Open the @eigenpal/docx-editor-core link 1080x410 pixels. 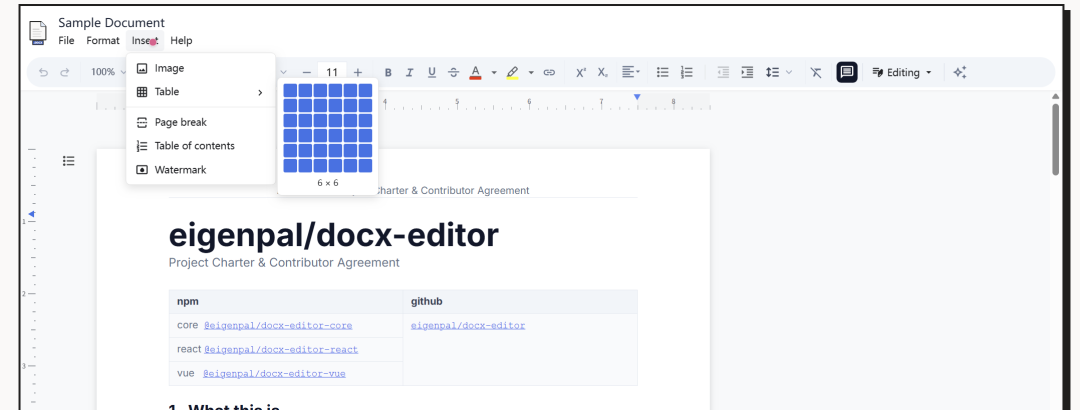tap(278, 325)
